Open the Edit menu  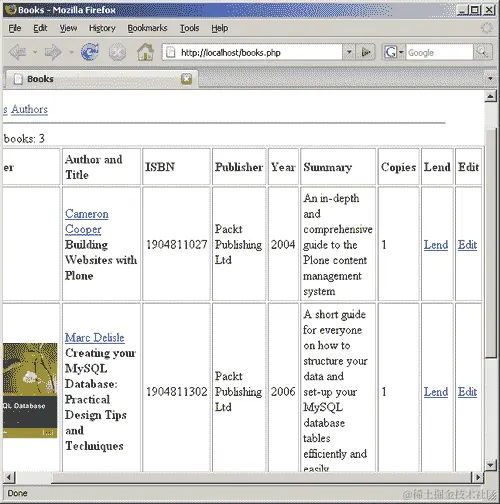tap(40, 28)
